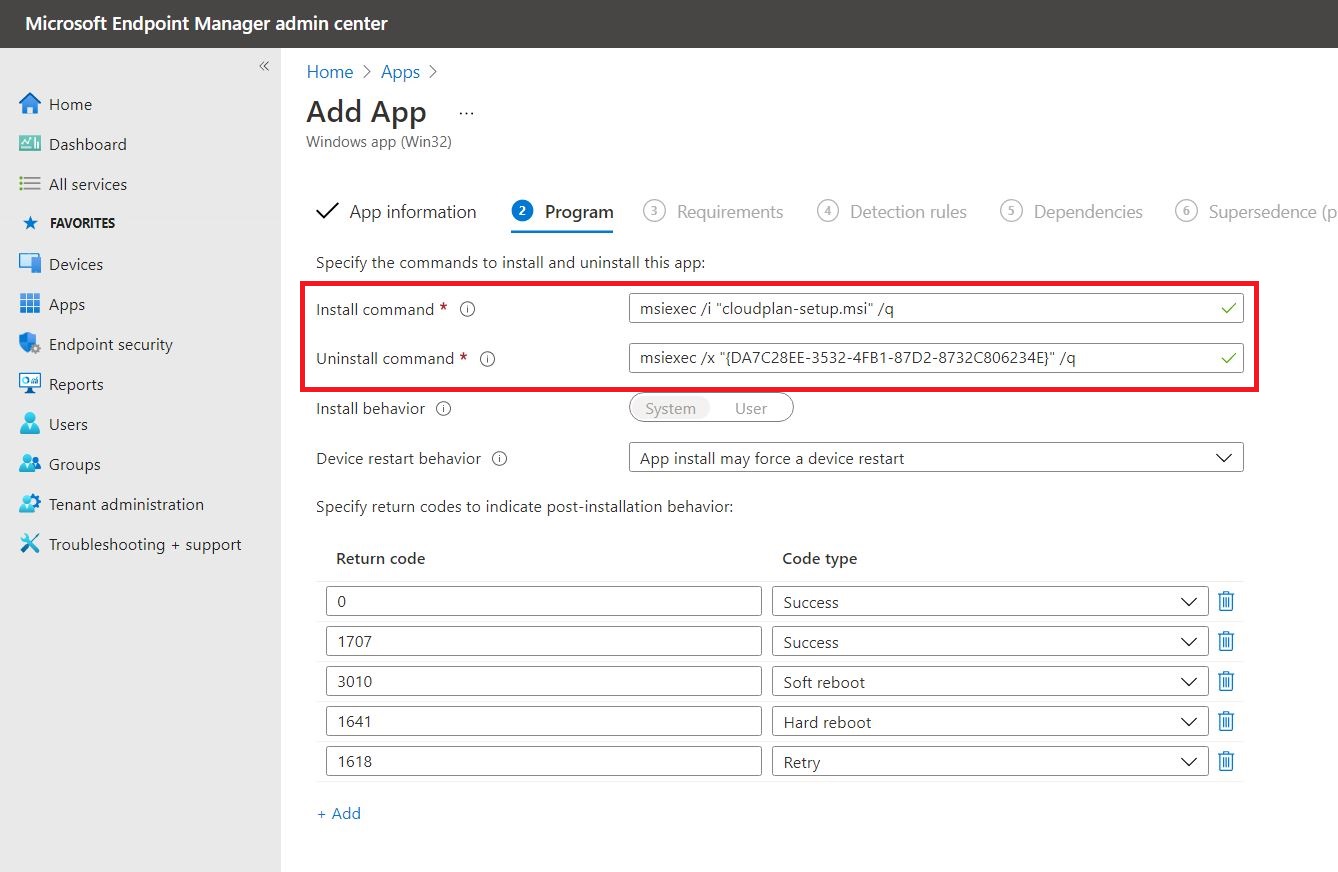The height and width of the screenshot is (872, 1338).
Task: Switch install behavior to User
Action: [x=751, y=407]
